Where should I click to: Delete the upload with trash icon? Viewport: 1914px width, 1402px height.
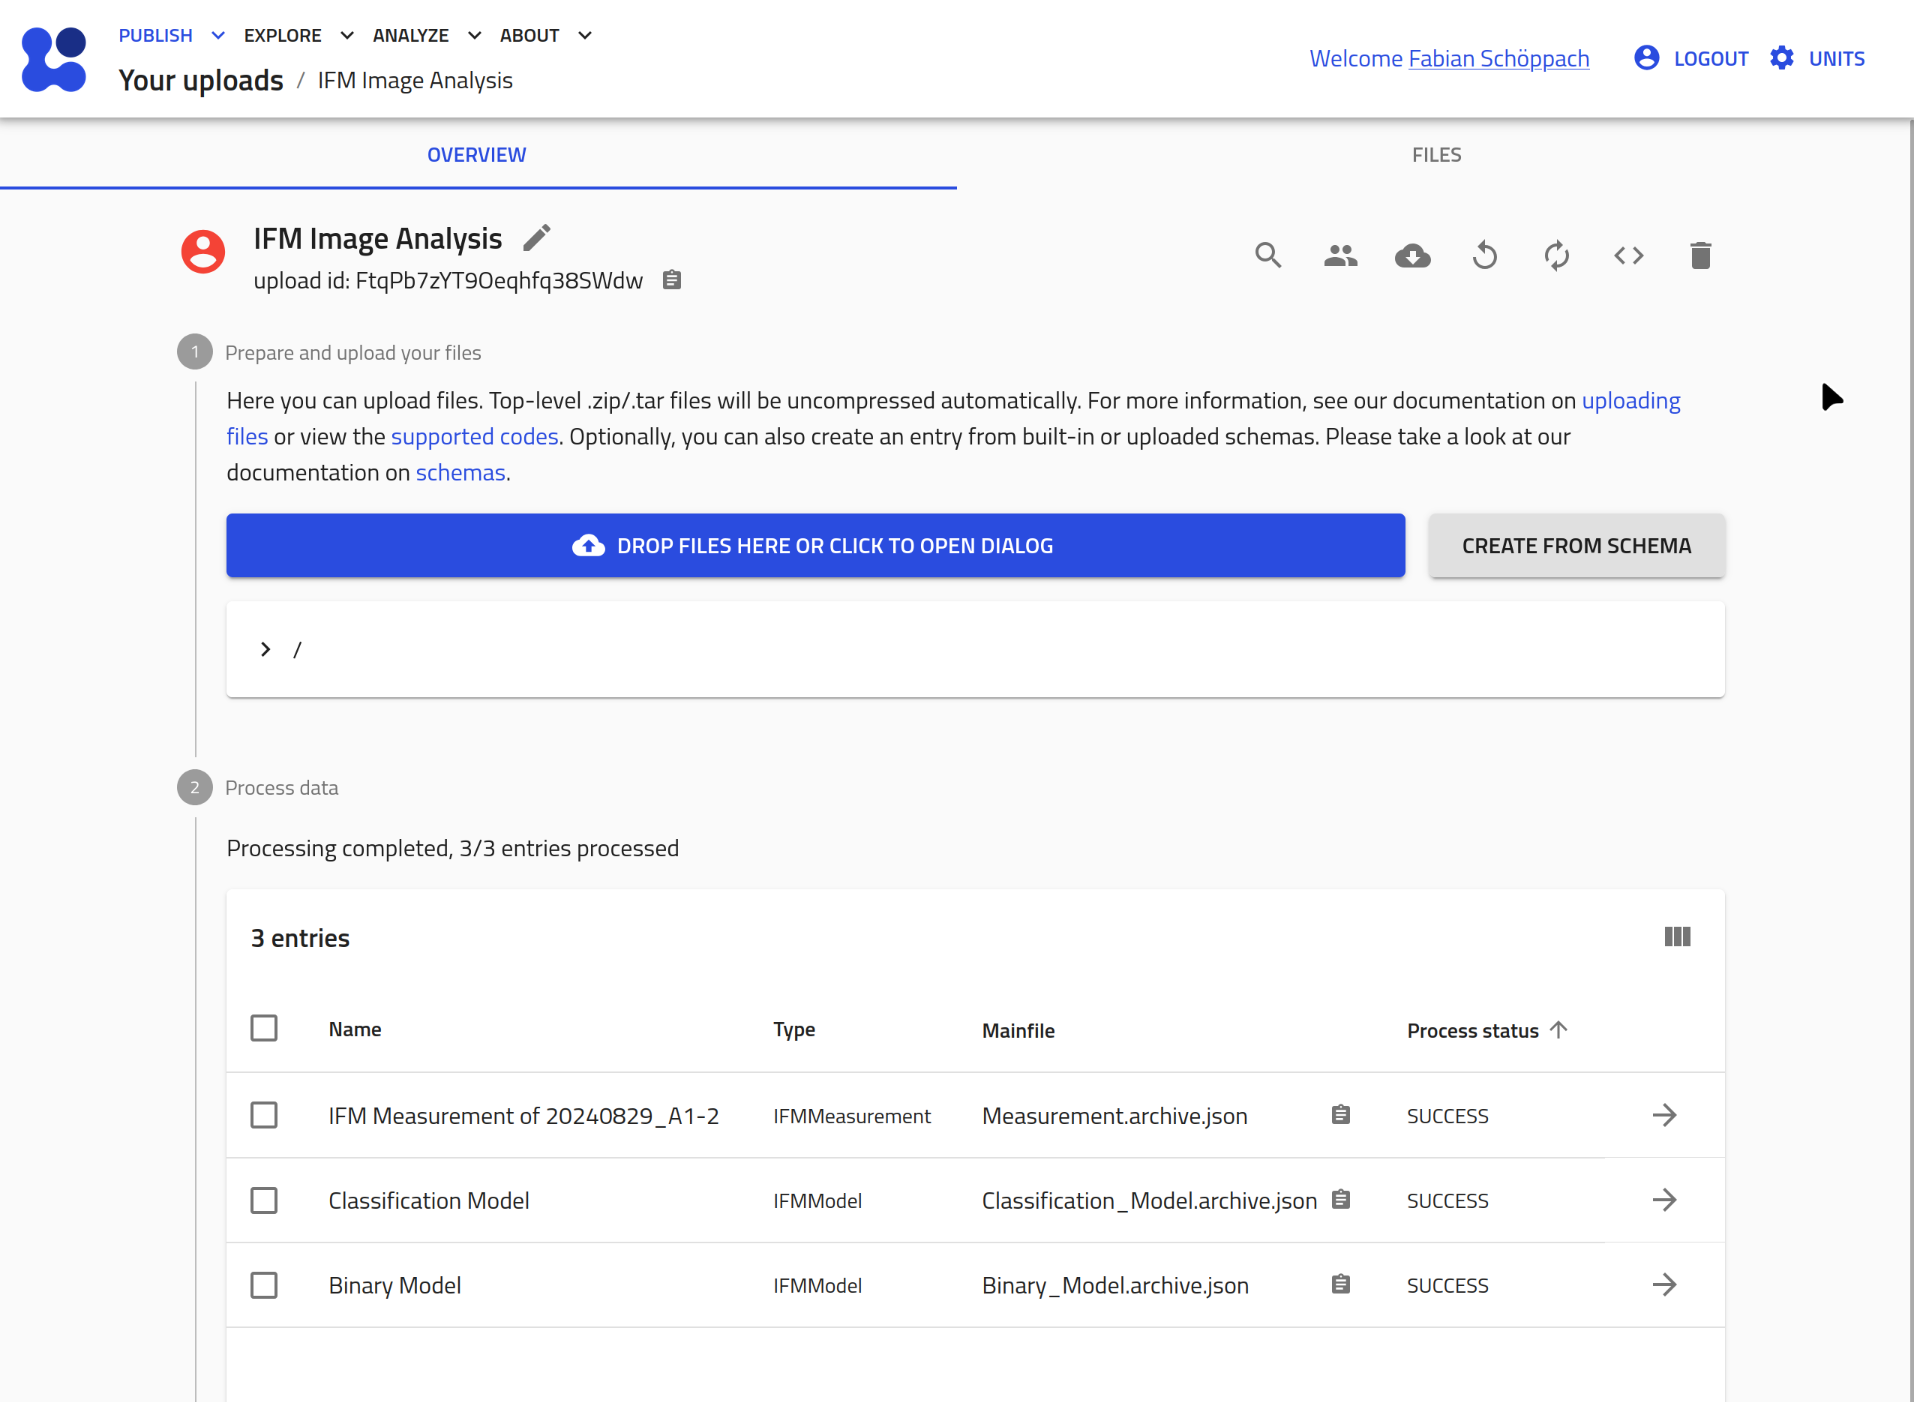point(1700,256)
